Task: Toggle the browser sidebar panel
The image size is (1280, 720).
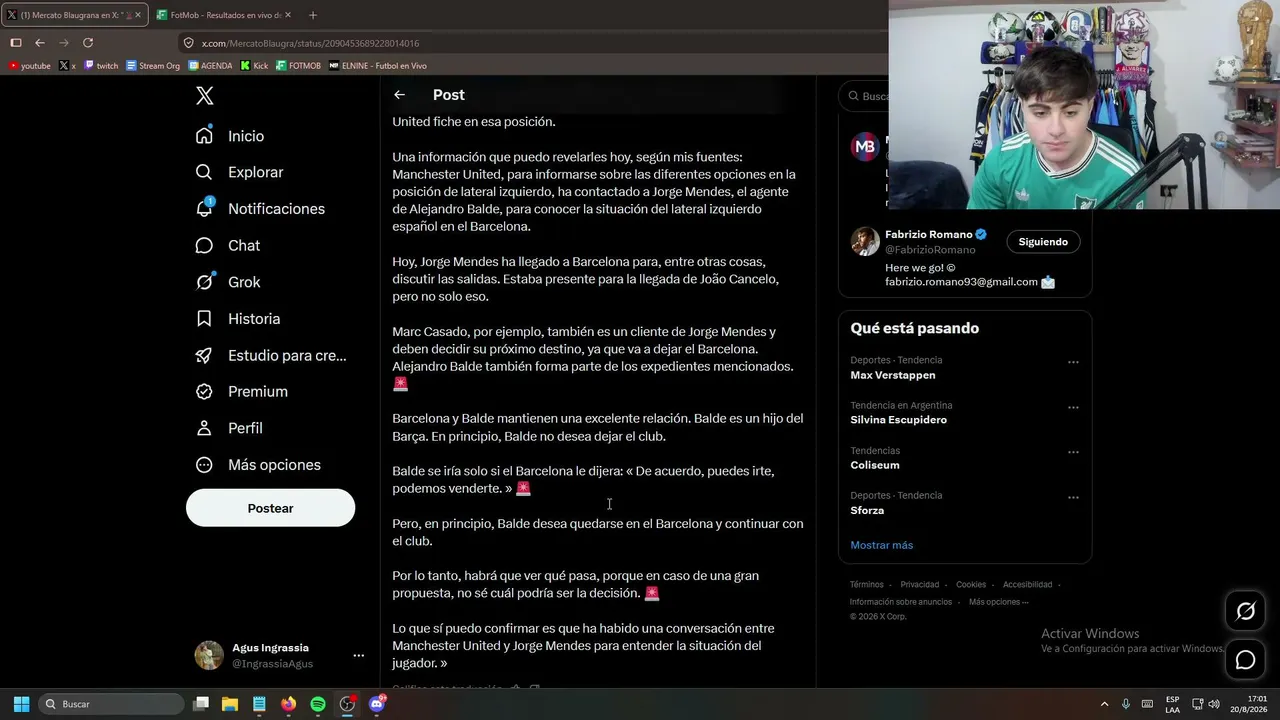Action: pyautogui.click(x=16, y=43)
